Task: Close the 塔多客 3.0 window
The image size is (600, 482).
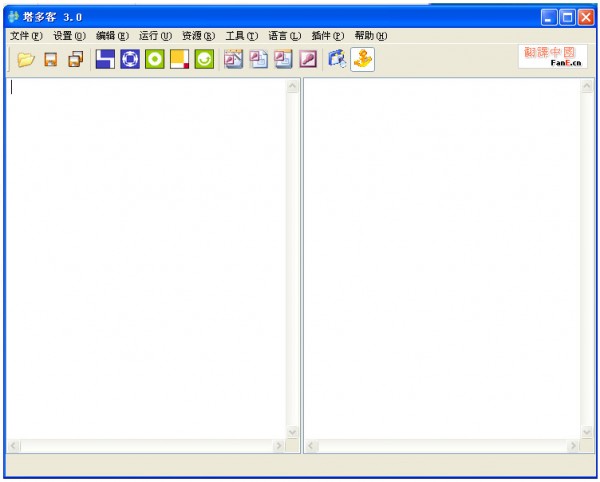Action: point(586,18)
